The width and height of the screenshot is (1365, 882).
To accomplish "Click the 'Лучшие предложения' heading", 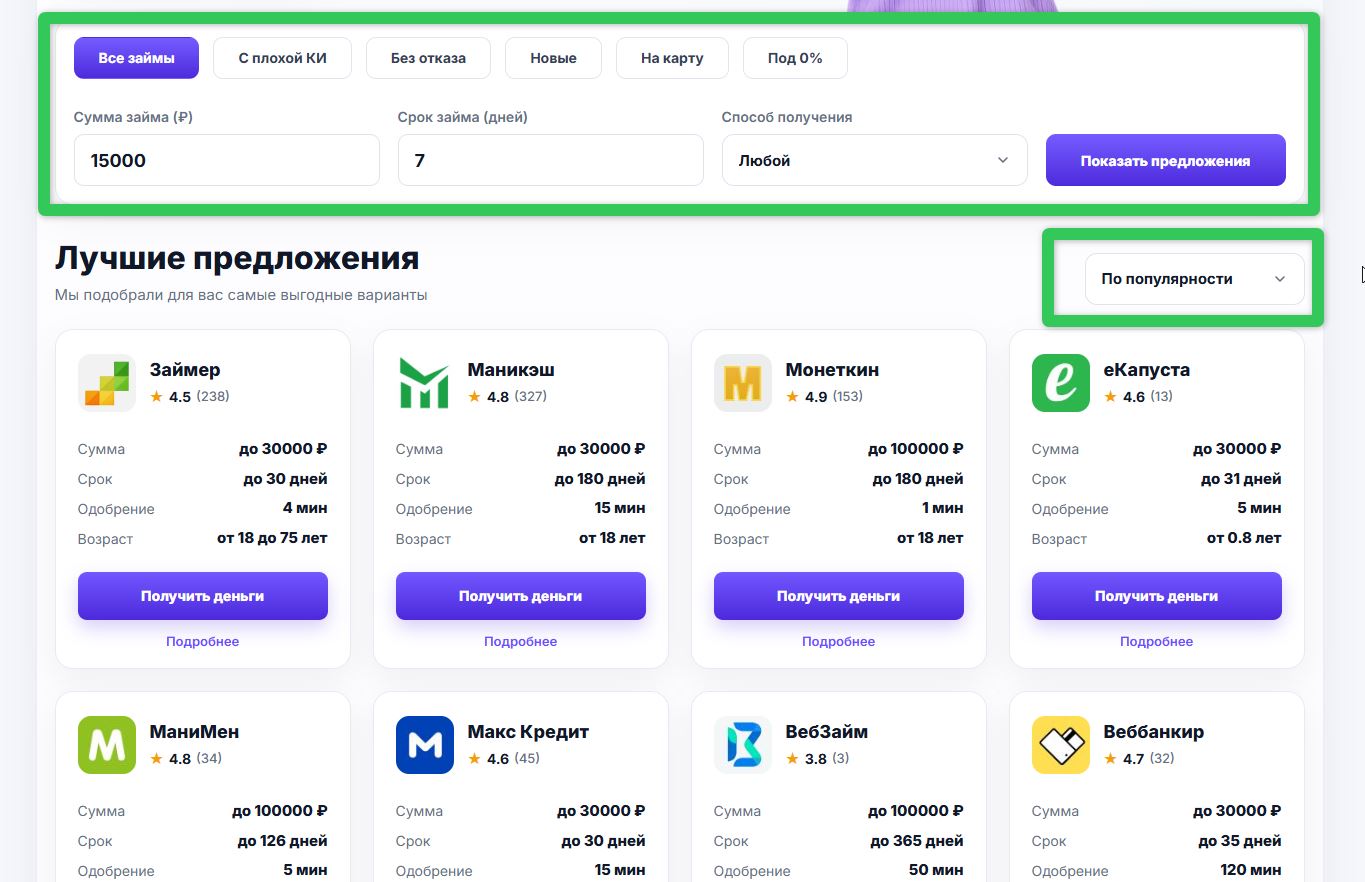I will click(237, 258).
